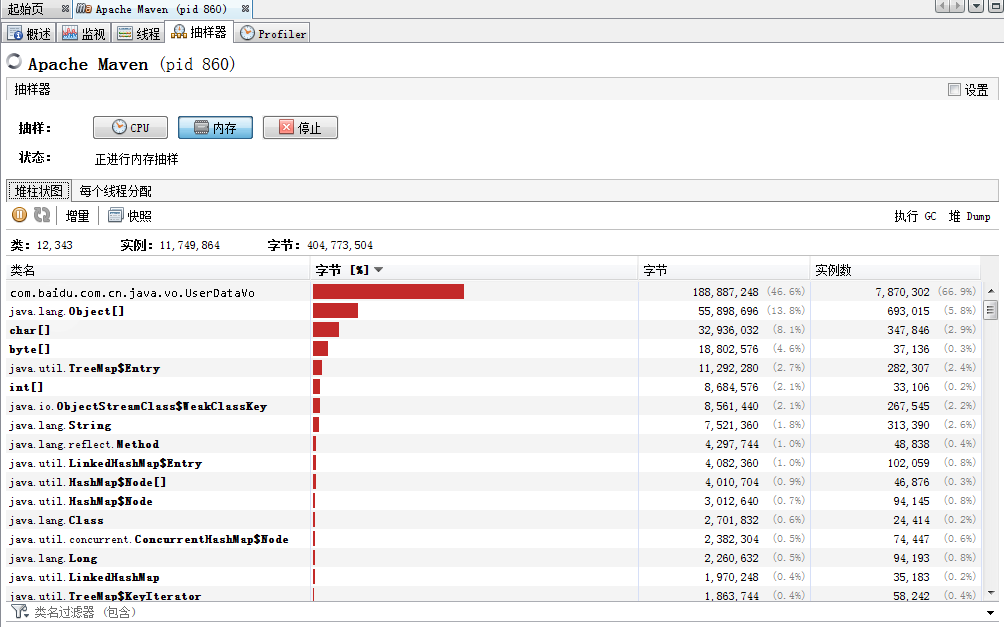Viewport: 1004px width, 627px height.
Task: Select java.io.ObjectStreamClass$WeakClassKey row
Action: (x=493, y=406)
